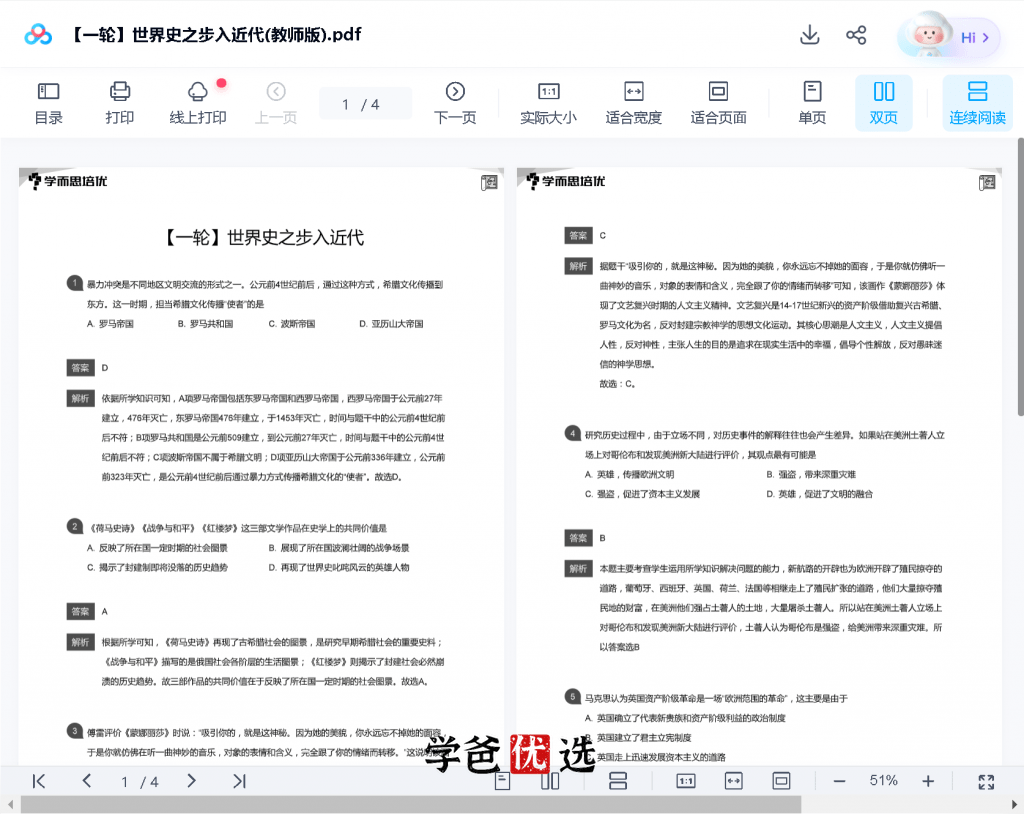Select continuous reading icon in bottom bar

[x=617, y=781]
